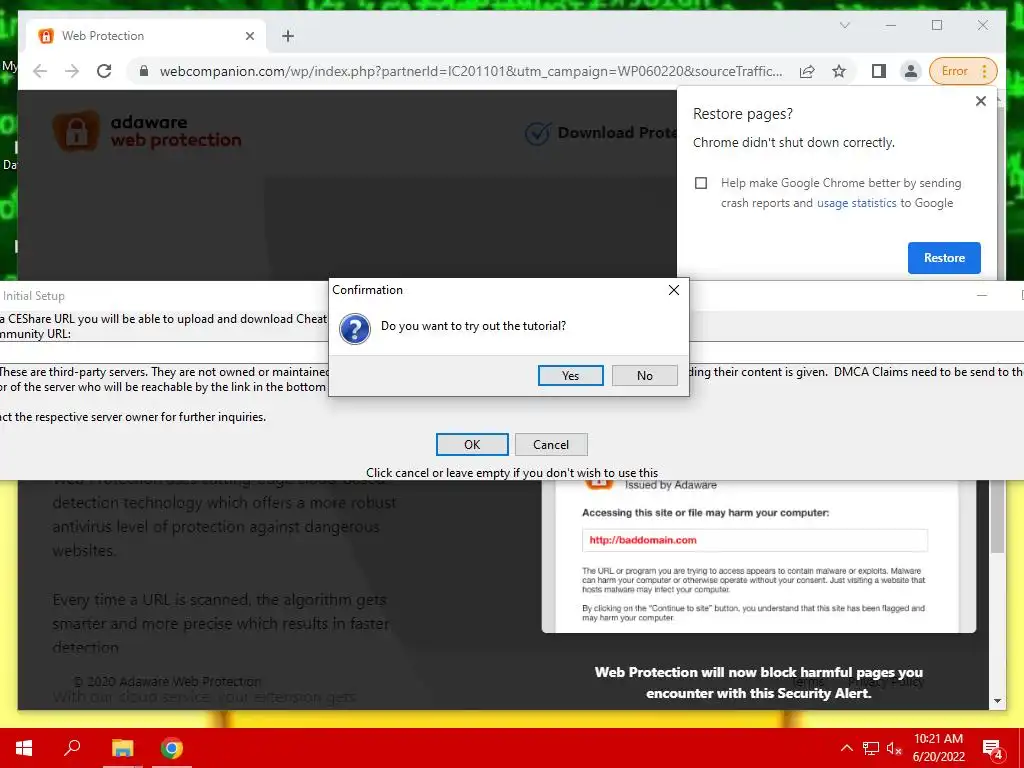The width and height of the screenshot is (1024, 768).
Task: Close the Restore pages popup
Action: 980,101
